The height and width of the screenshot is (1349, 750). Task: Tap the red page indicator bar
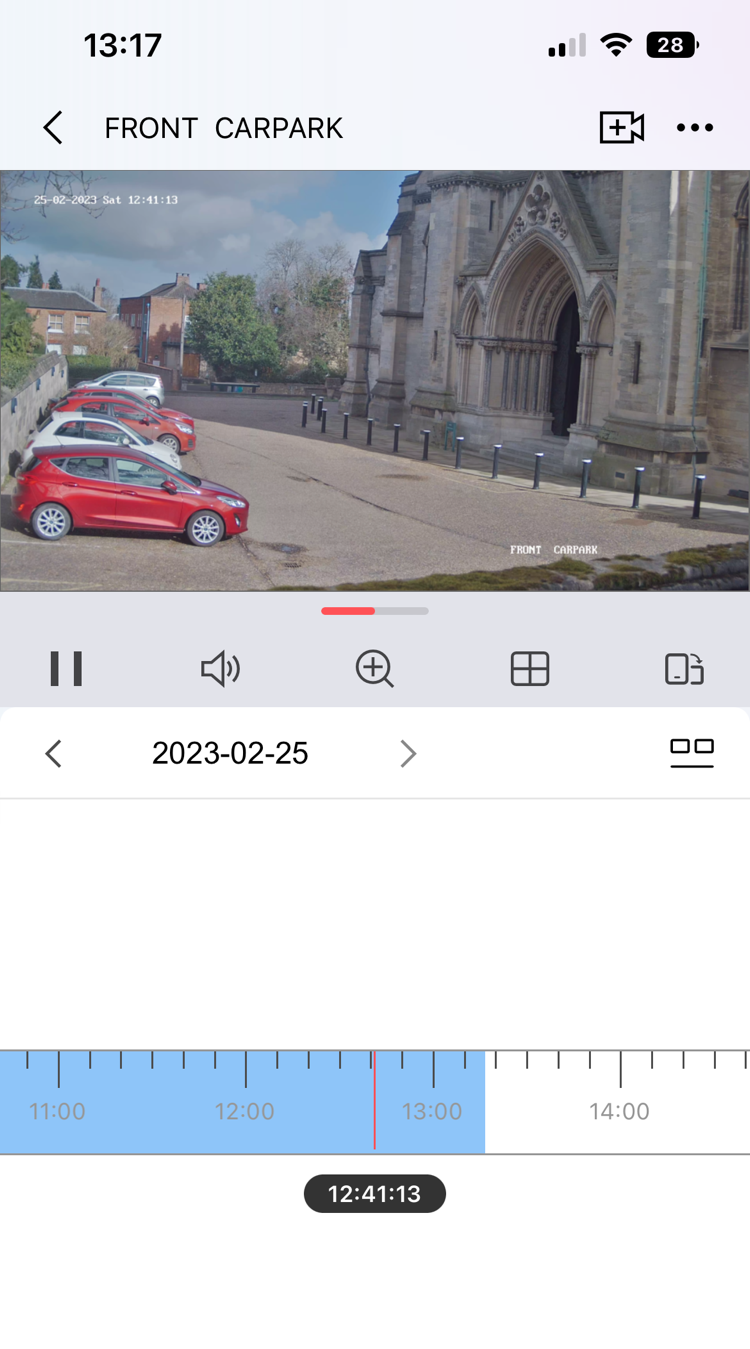coord(348,611)
